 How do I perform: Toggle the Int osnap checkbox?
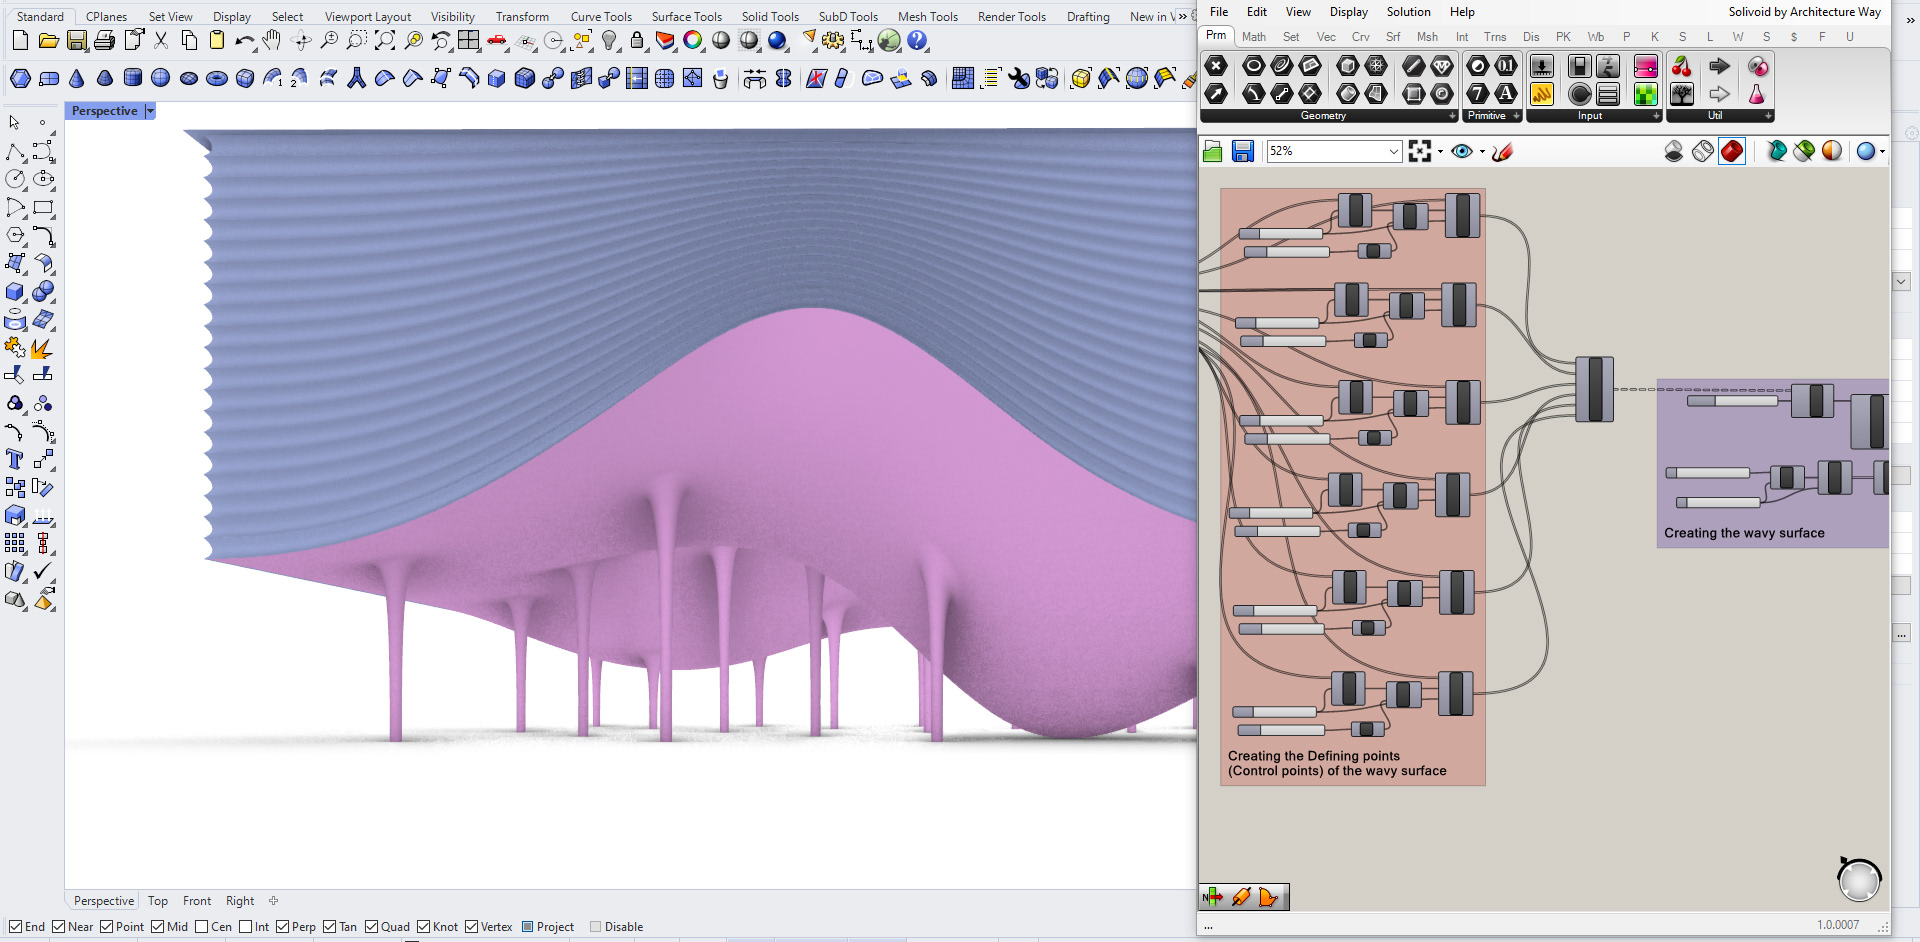(246, 927)
